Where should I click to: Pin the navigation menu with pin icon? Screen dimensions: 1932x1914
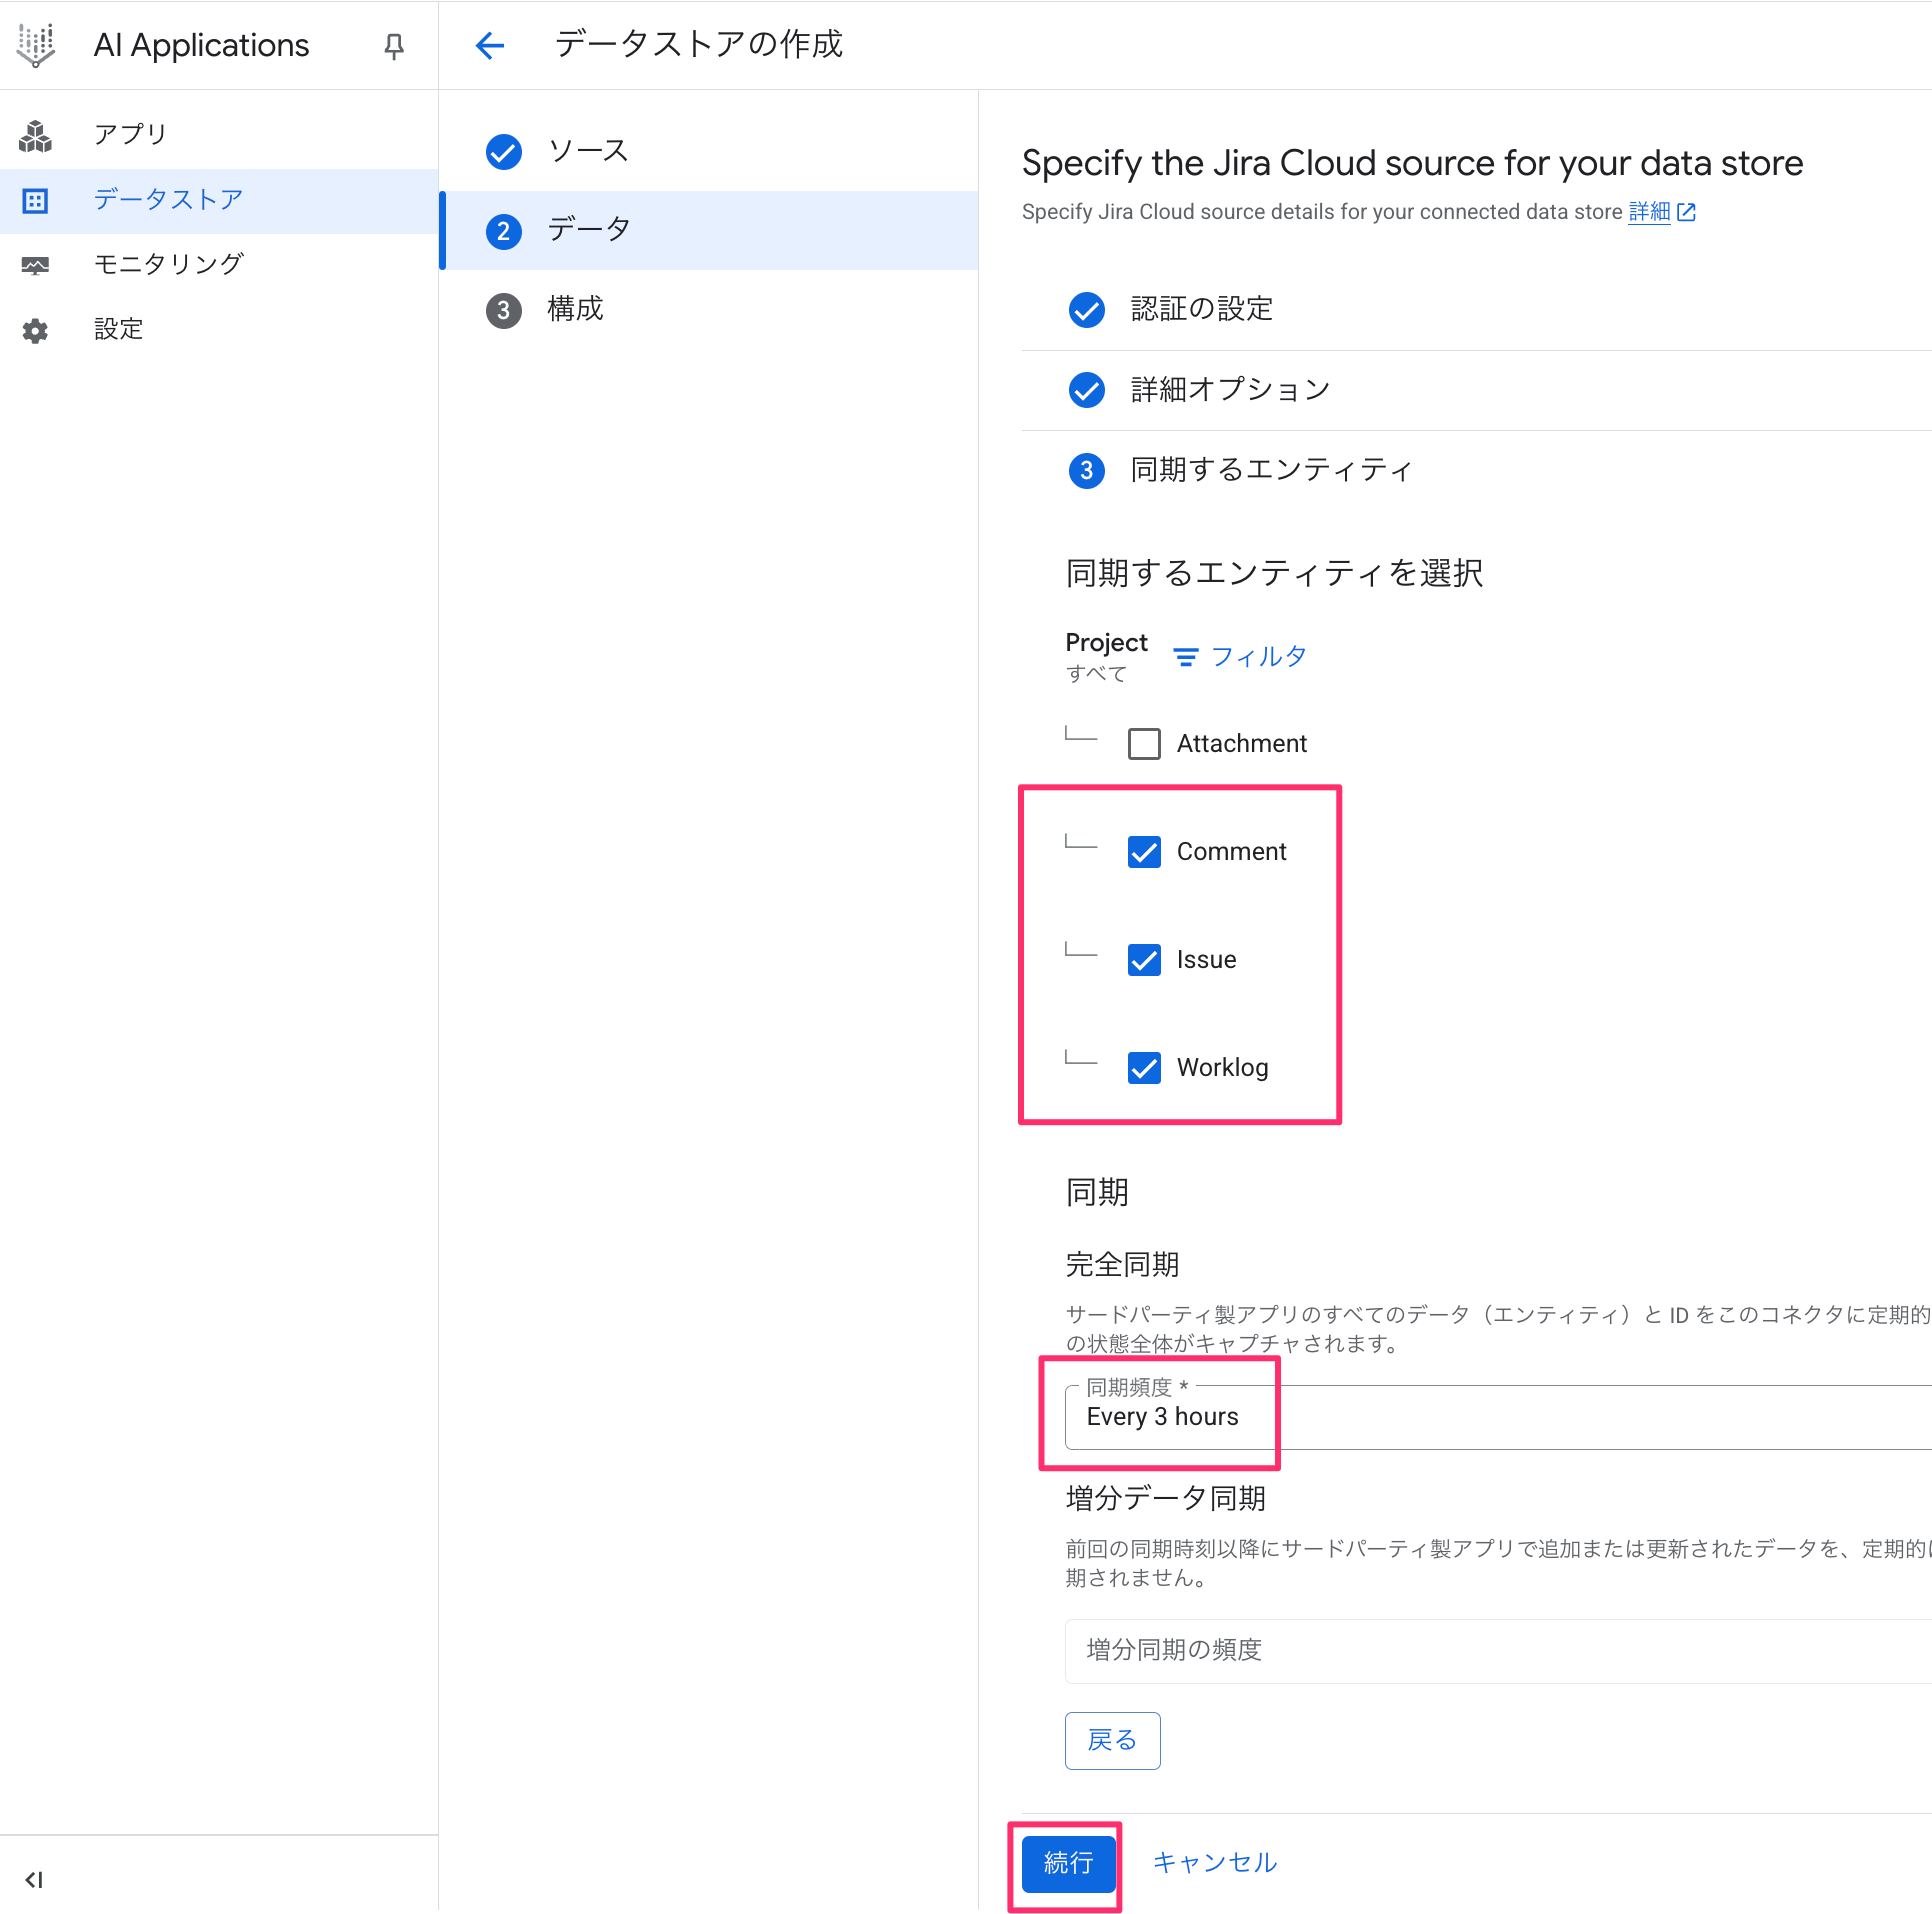(394, 46)
